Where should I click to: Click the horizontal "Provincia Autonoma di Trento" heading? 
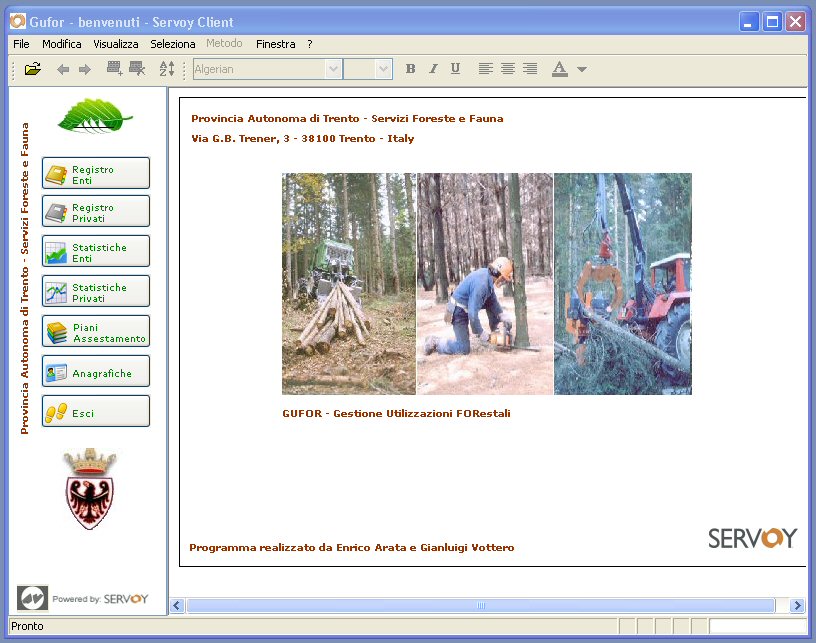tap(347, 119)
